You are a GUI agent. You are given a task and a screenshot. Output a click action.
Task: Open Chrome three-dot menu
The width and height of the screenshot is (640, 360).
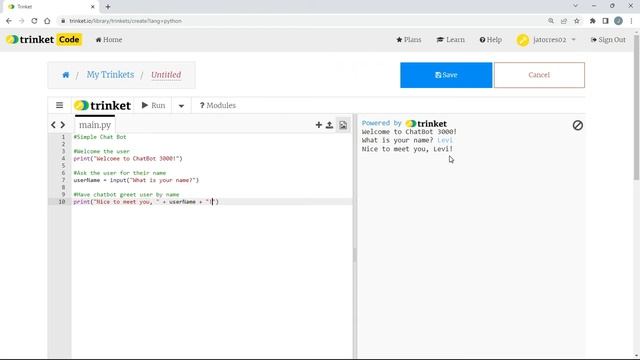click(x=631, y=21)
